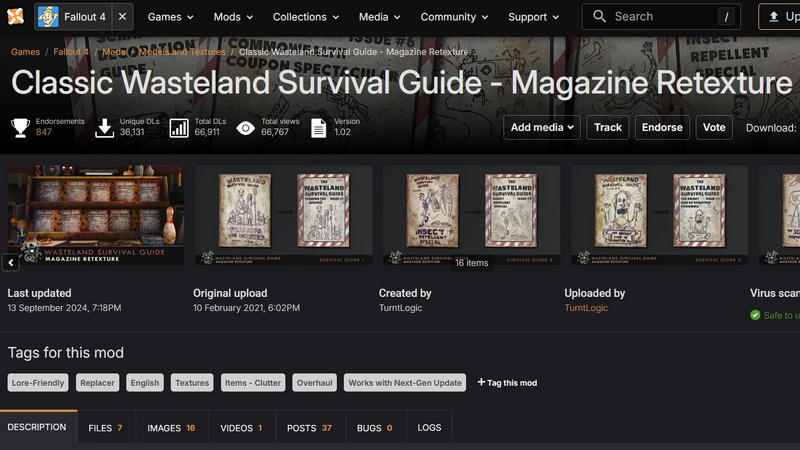Select the Textures tag
The width and height of the screenshot is (800, 450).
coord(192,383)
